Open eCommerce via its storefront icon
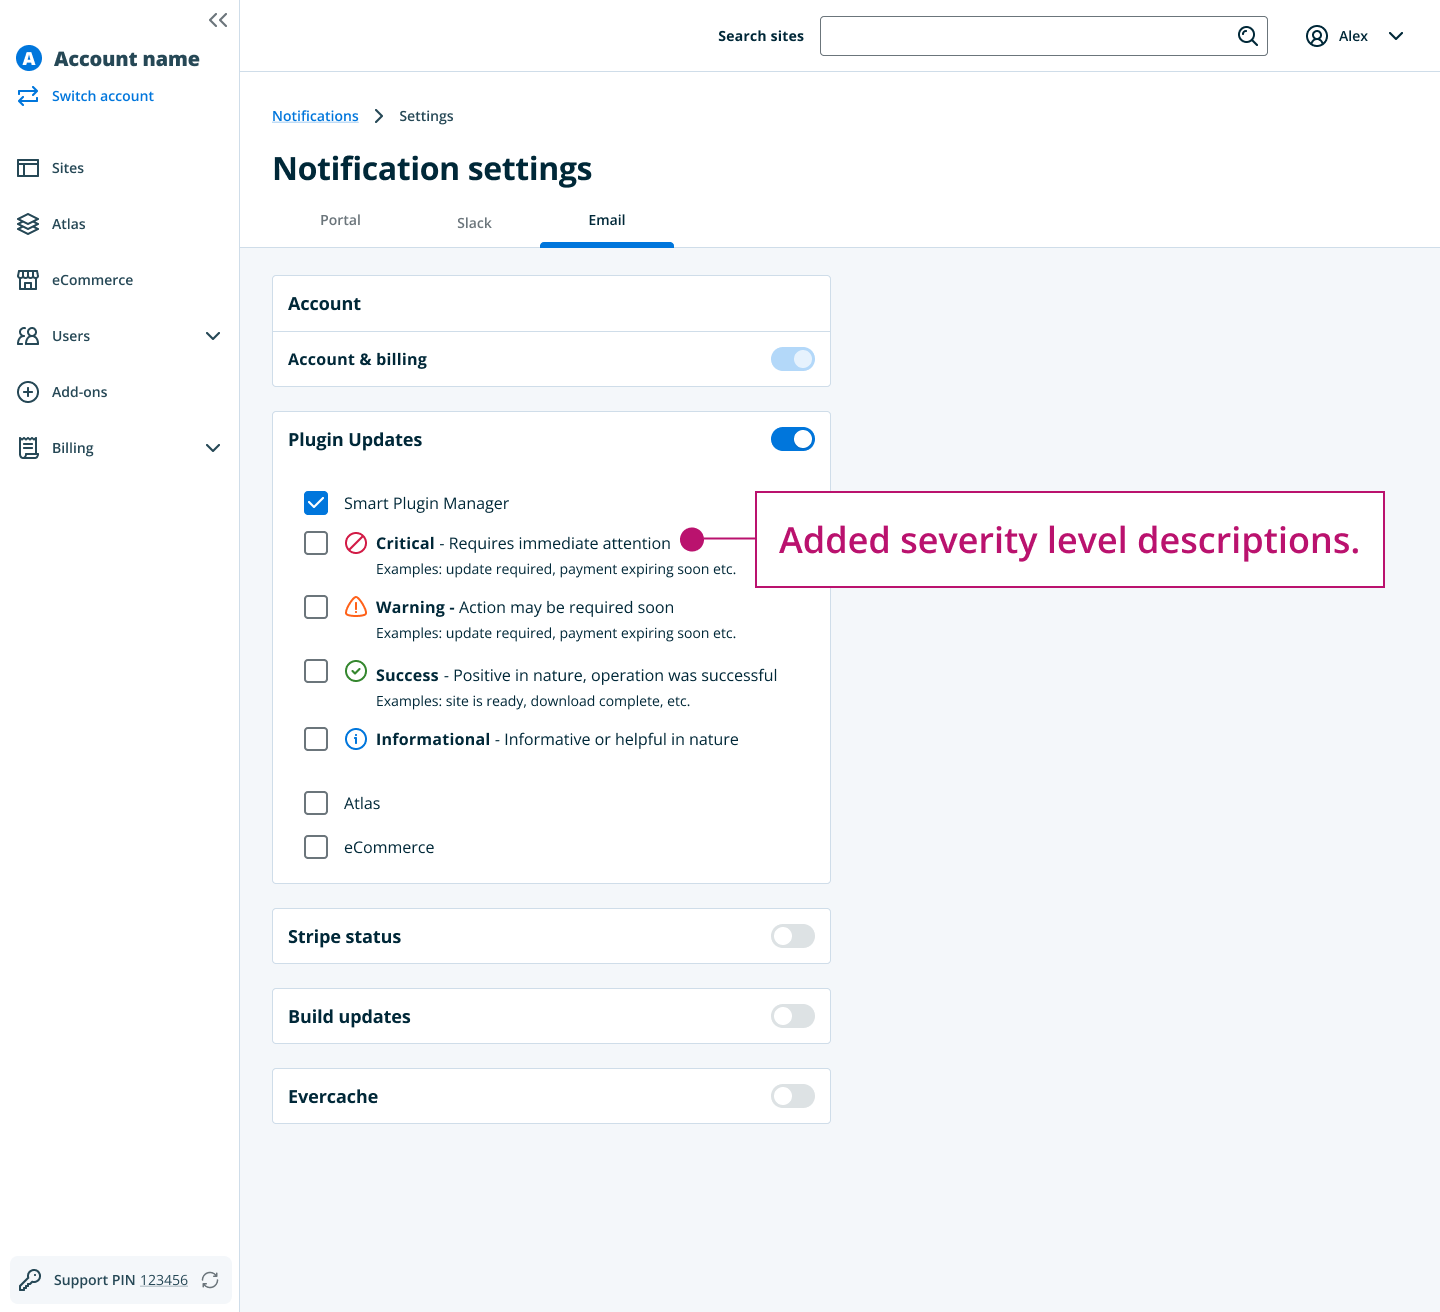 (28, 280)
